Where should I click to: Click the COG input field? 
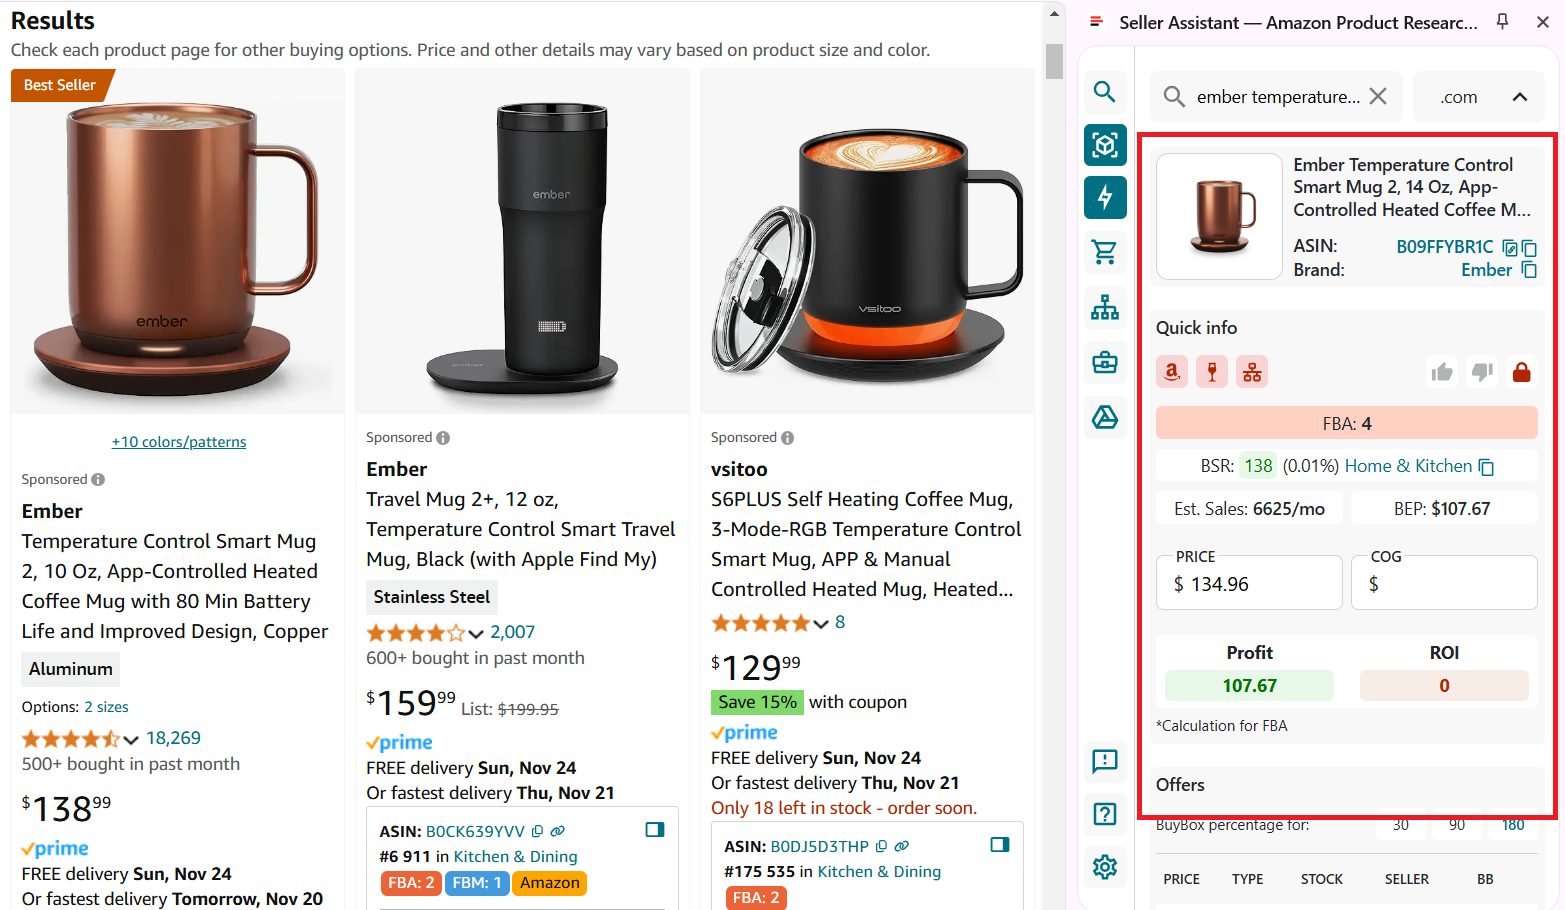pos(1444,584)
